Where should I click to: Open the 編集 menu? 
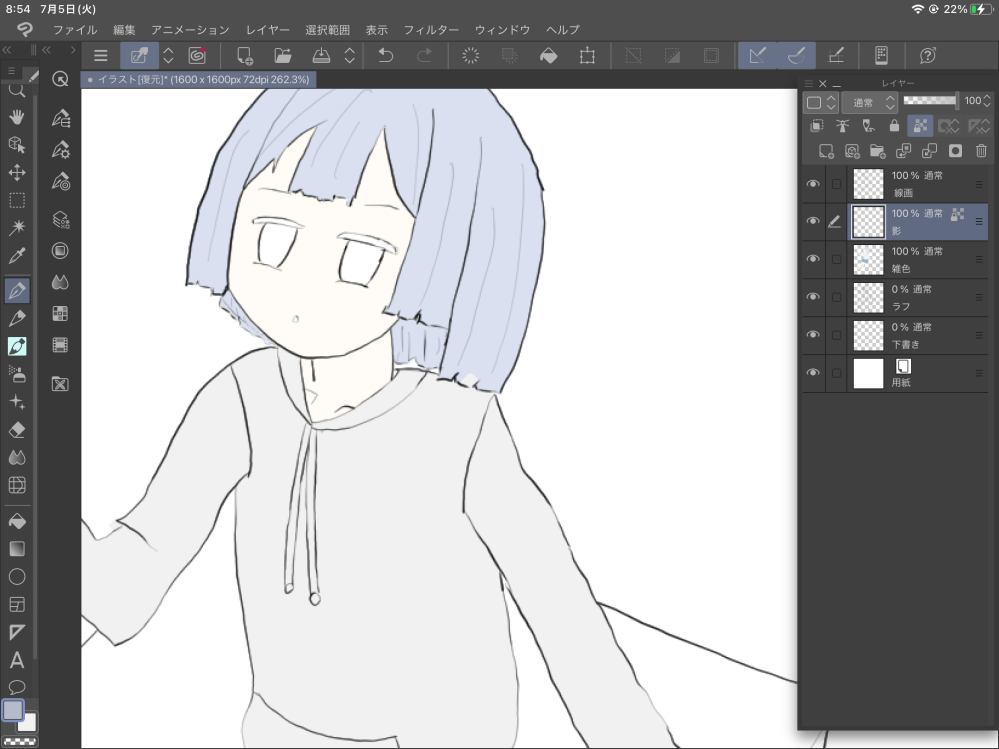coord(124,30)
